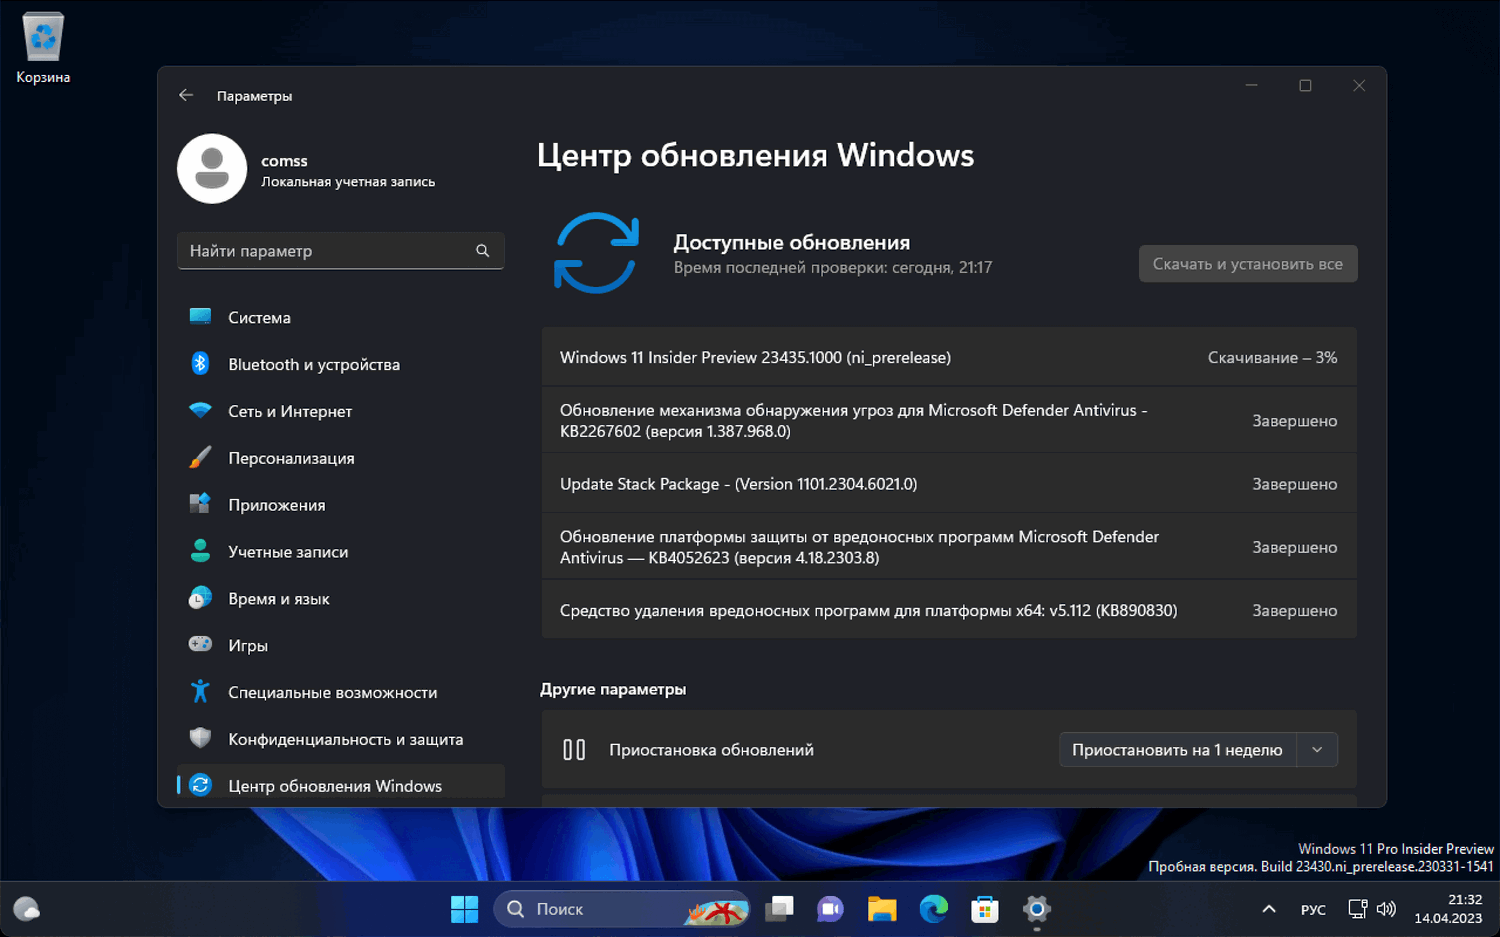Open Приложения using its icon
The image size is (1500, 937).
pos(200,505)
